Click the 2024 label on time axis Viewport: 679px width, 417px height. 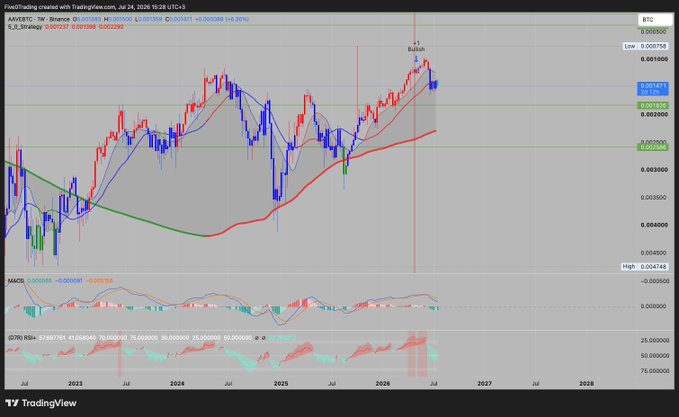(x=177, y=384)
